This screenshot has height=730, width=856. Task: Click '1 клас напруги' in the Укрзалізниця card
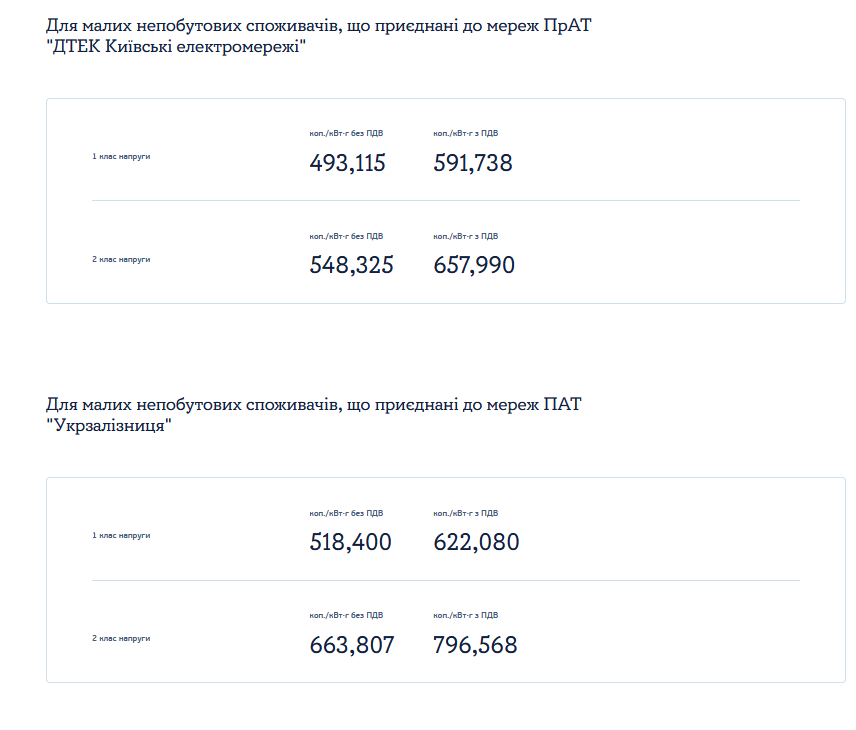pos(121,535)
